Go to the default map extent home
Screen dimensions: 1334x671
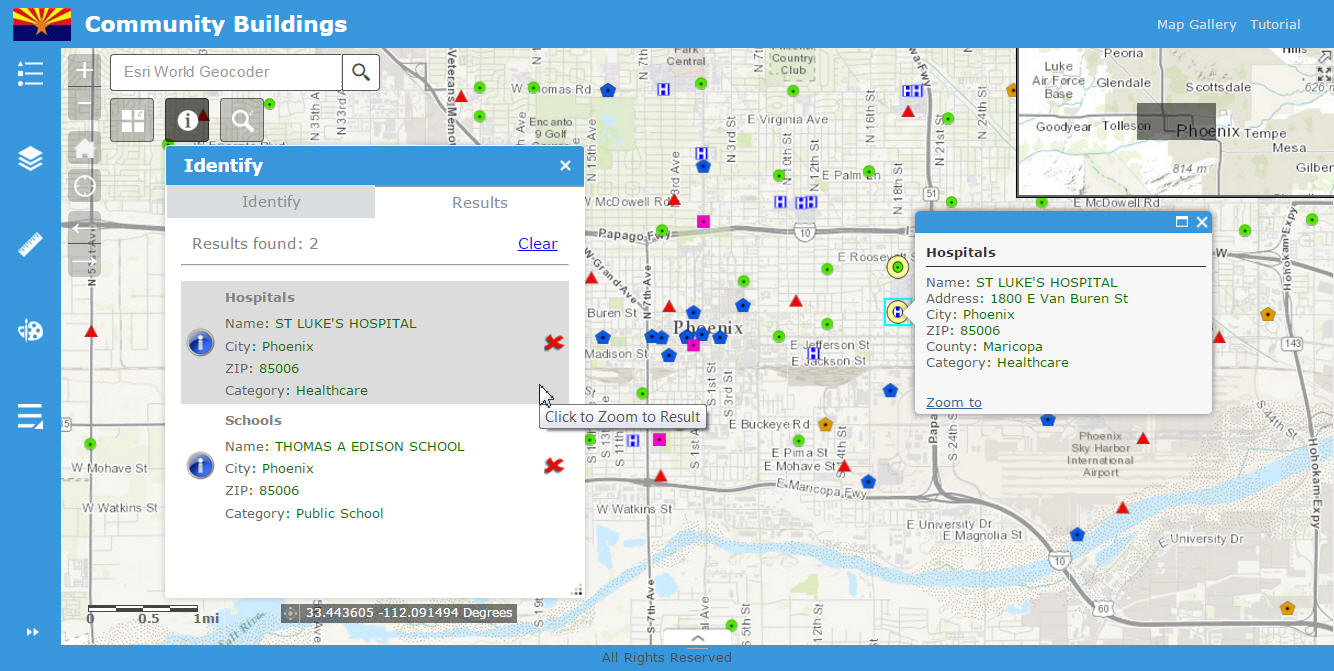(85, 148)
